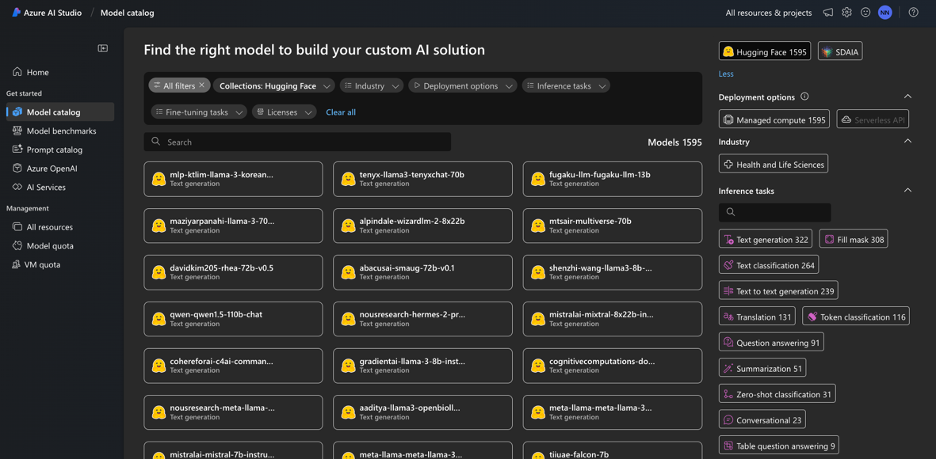The width and height of the screenshot is (936, 460).
Task: Click the Hugging Face icon on abacusai-smaug-72b-v0.1 card
Action: coord(348,273)
